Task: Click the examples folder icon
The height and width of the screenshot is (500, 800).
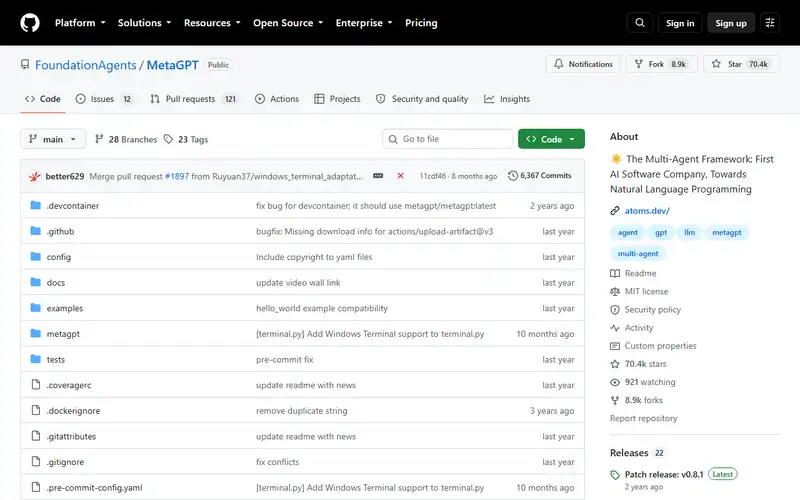Action: coord(35,308)
